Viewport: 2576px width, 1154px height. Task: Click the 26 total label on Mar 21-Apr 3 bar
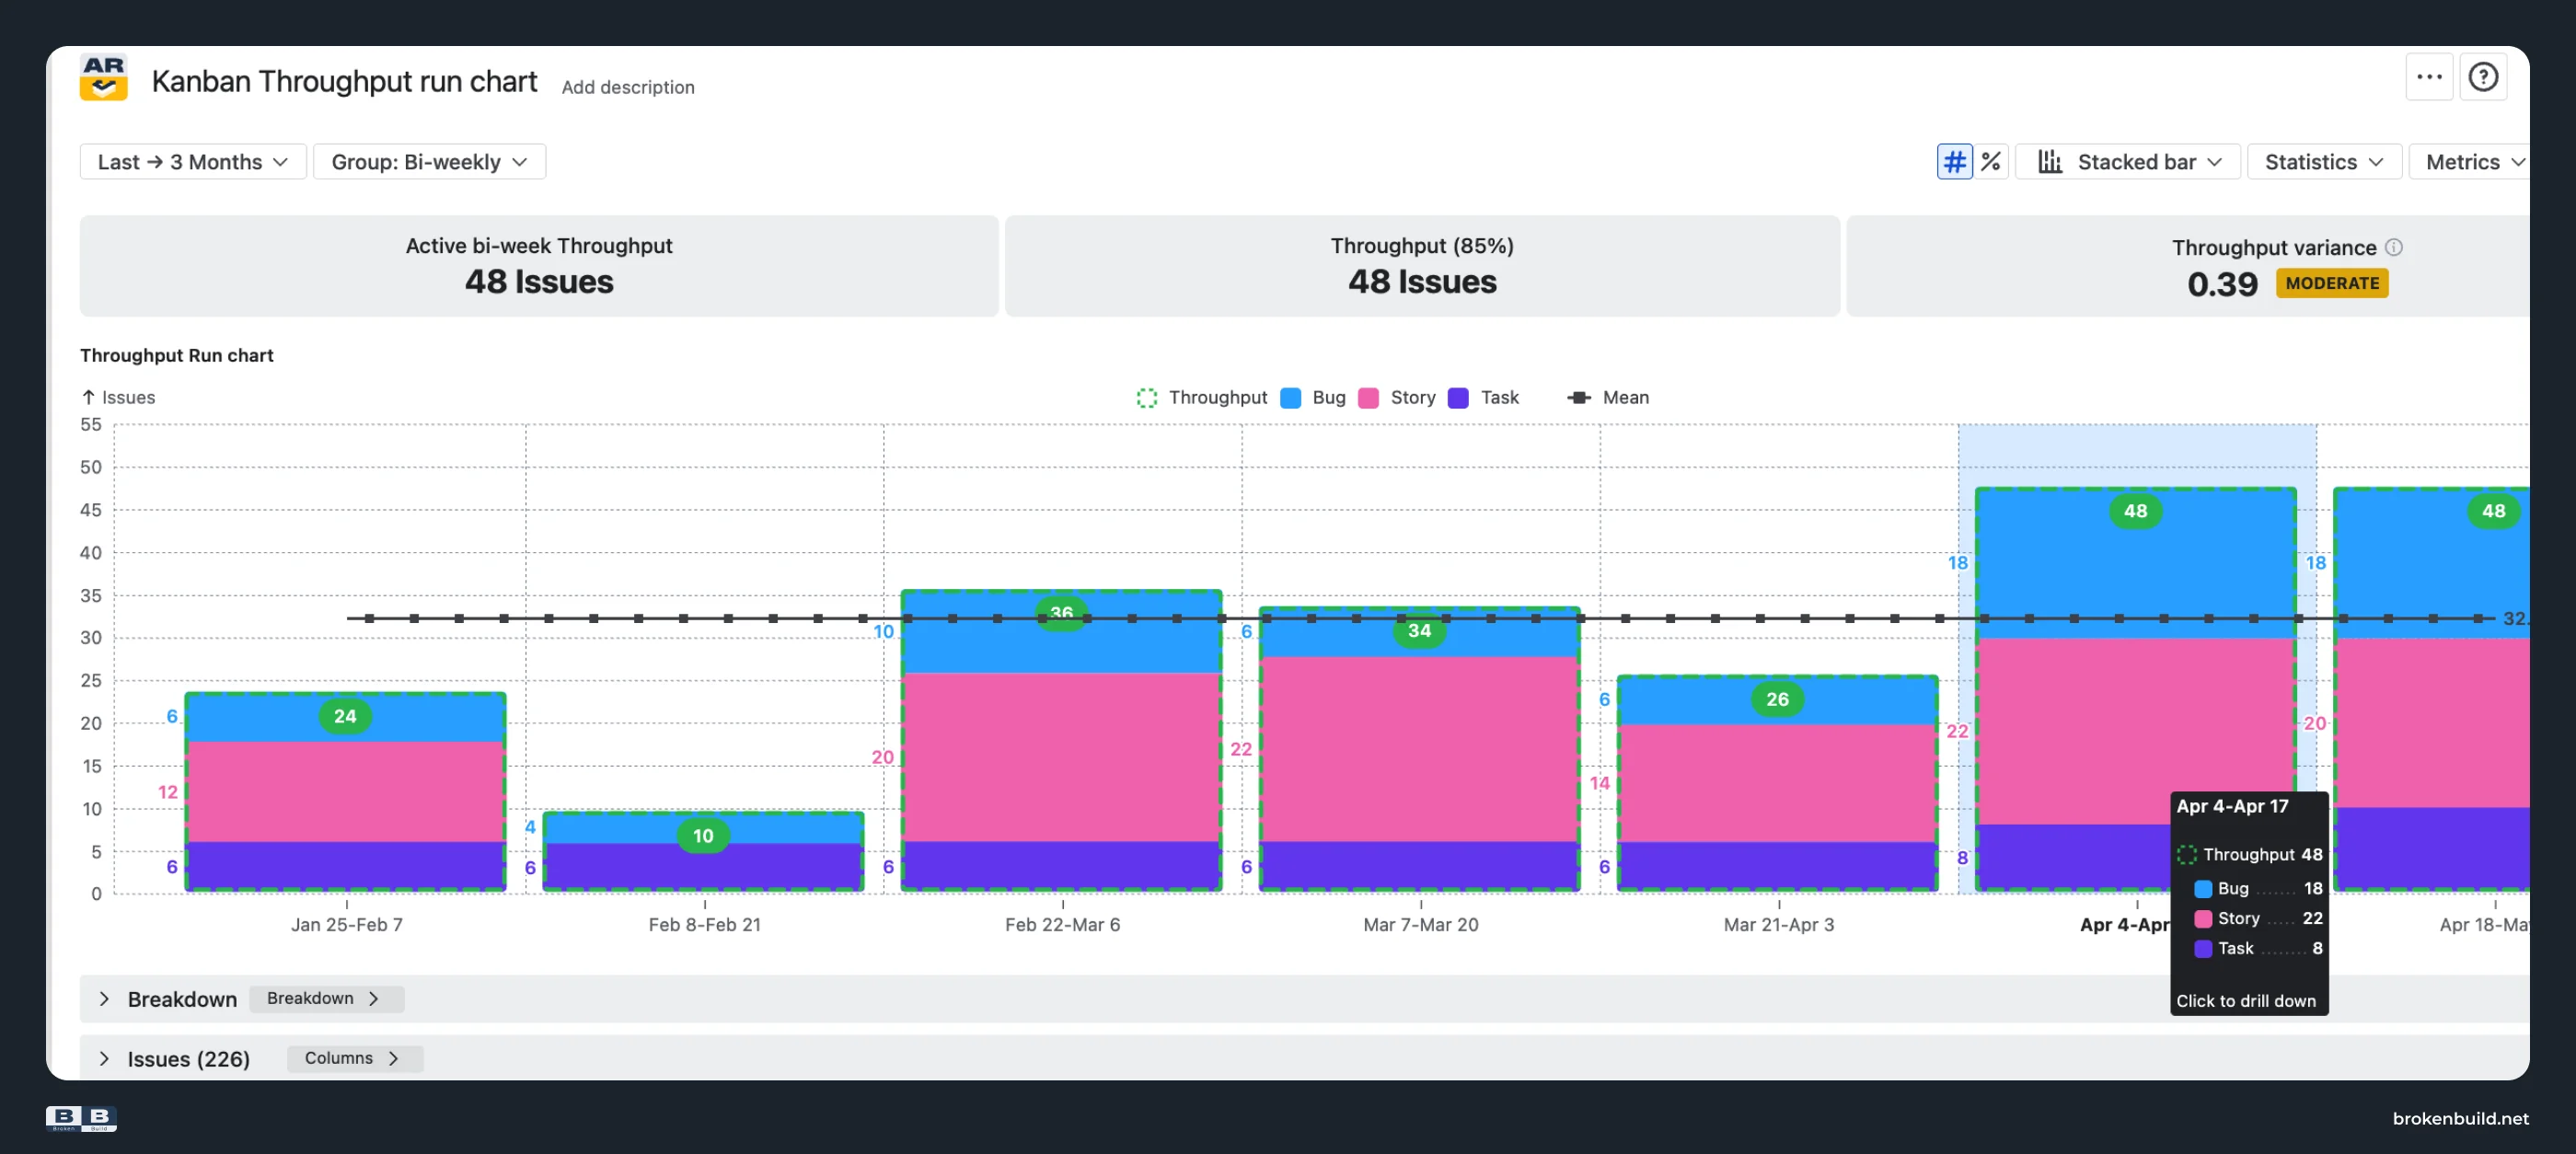click(1777, 699)
